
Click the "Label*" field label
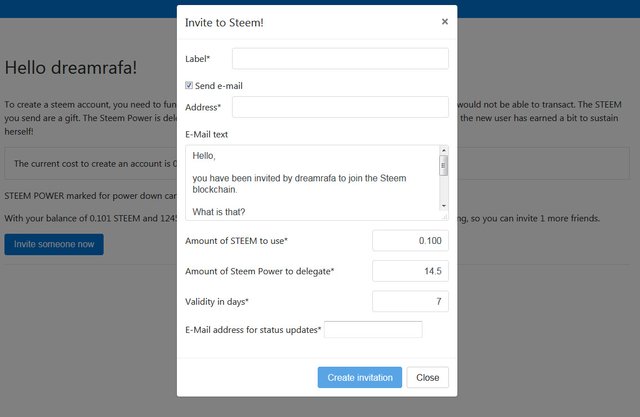click(x=198, y=59)
